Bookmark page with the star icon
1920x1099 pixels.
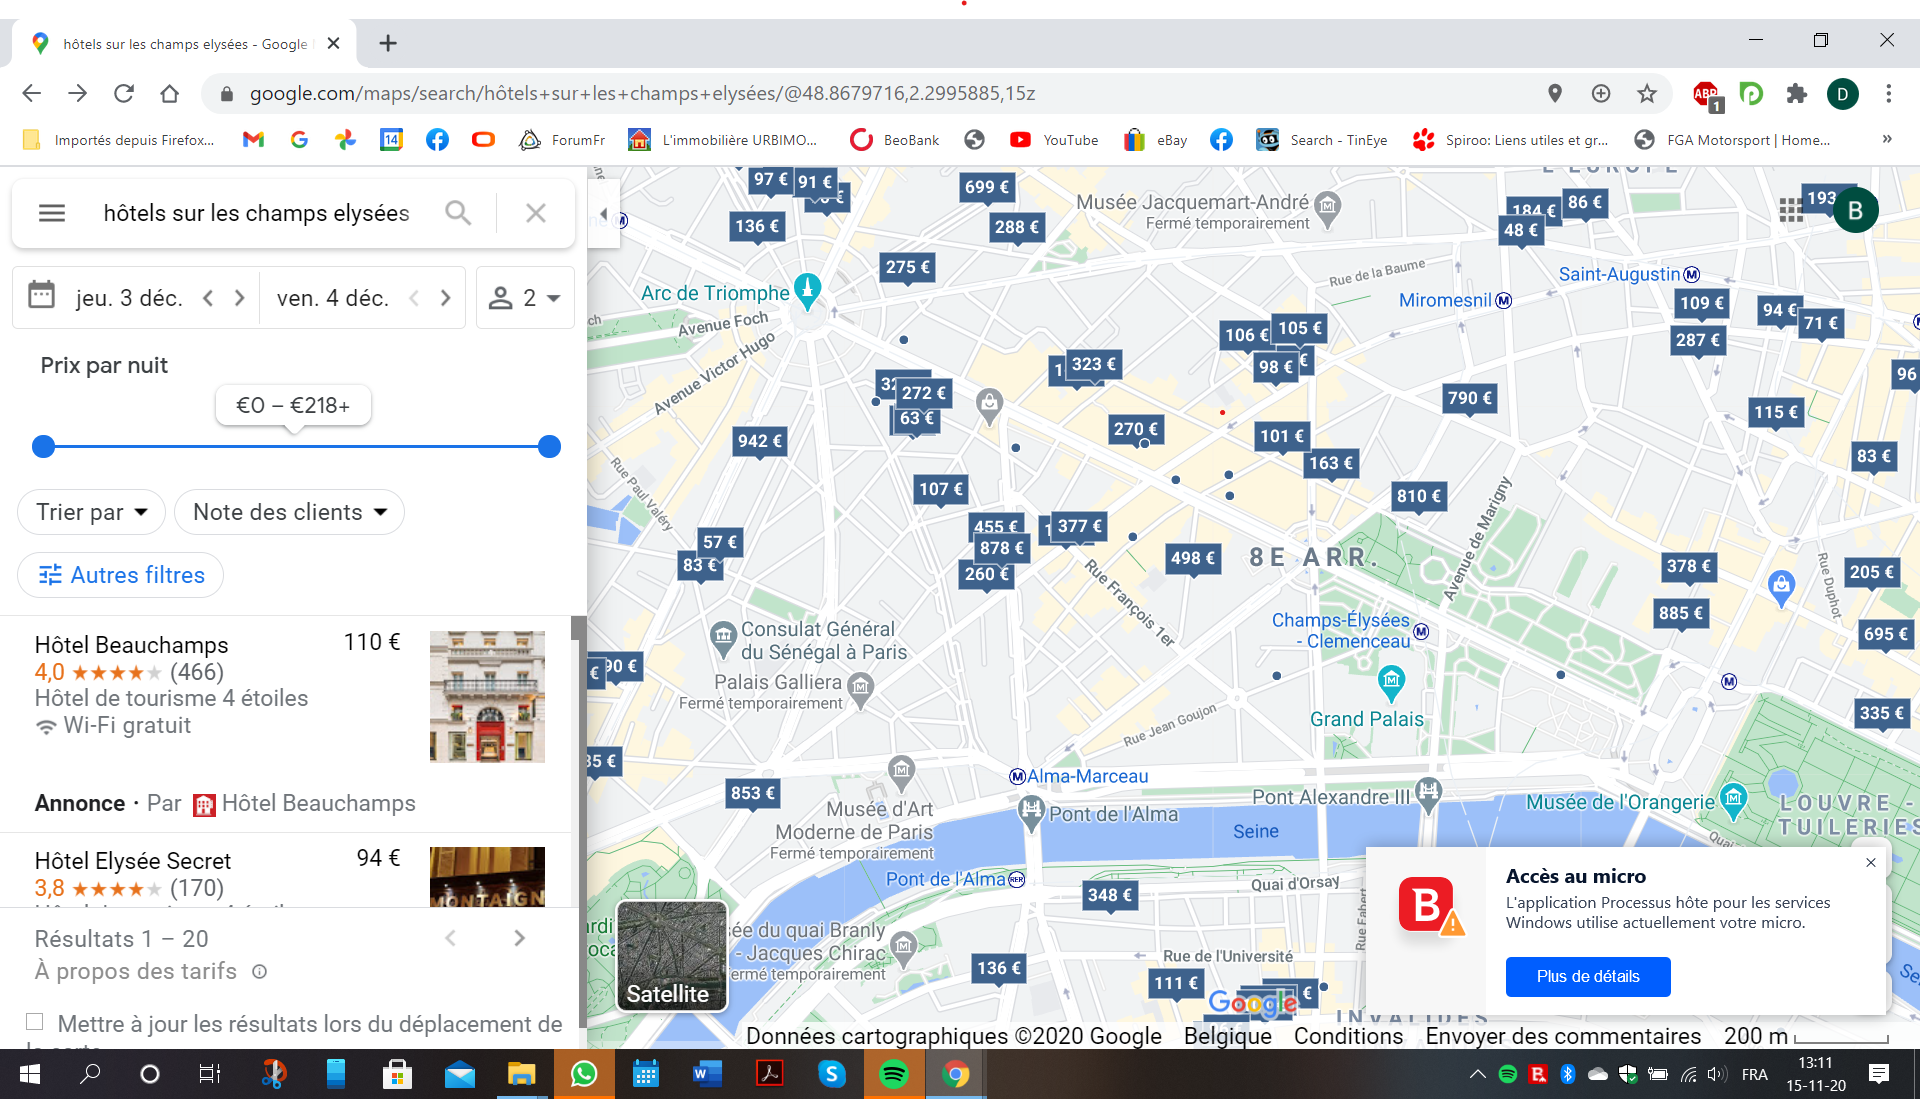1647,93
